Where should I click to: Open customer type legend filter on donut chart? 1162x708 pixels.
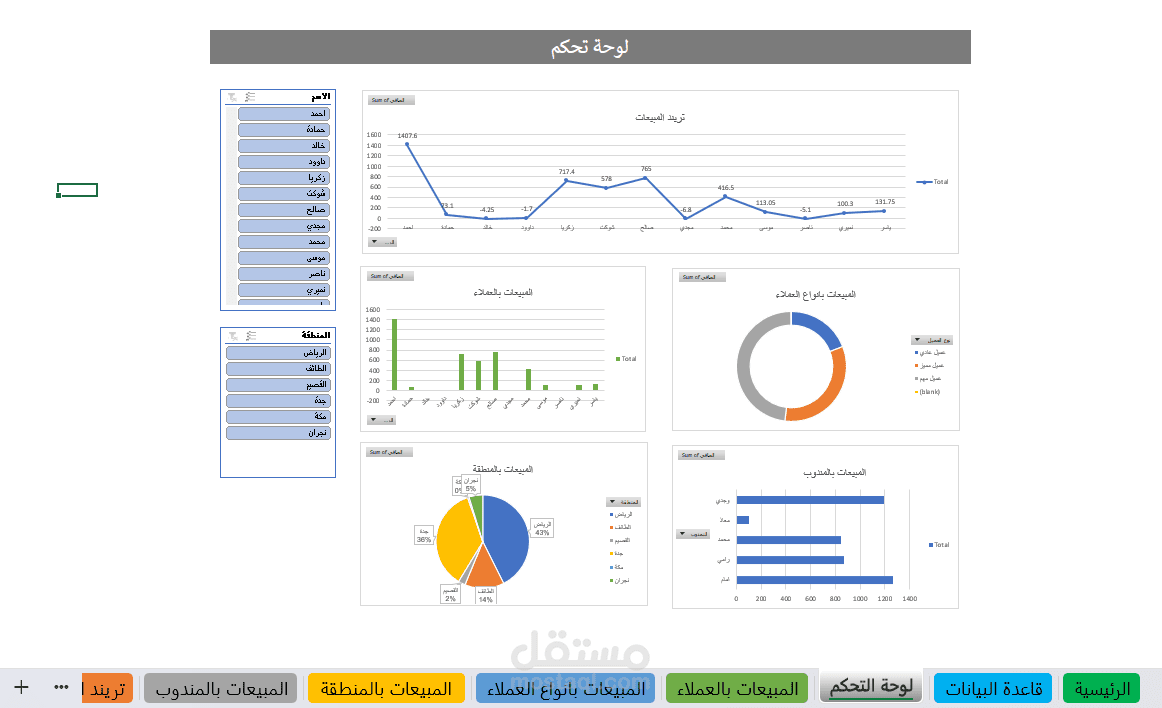pos(932,340)
